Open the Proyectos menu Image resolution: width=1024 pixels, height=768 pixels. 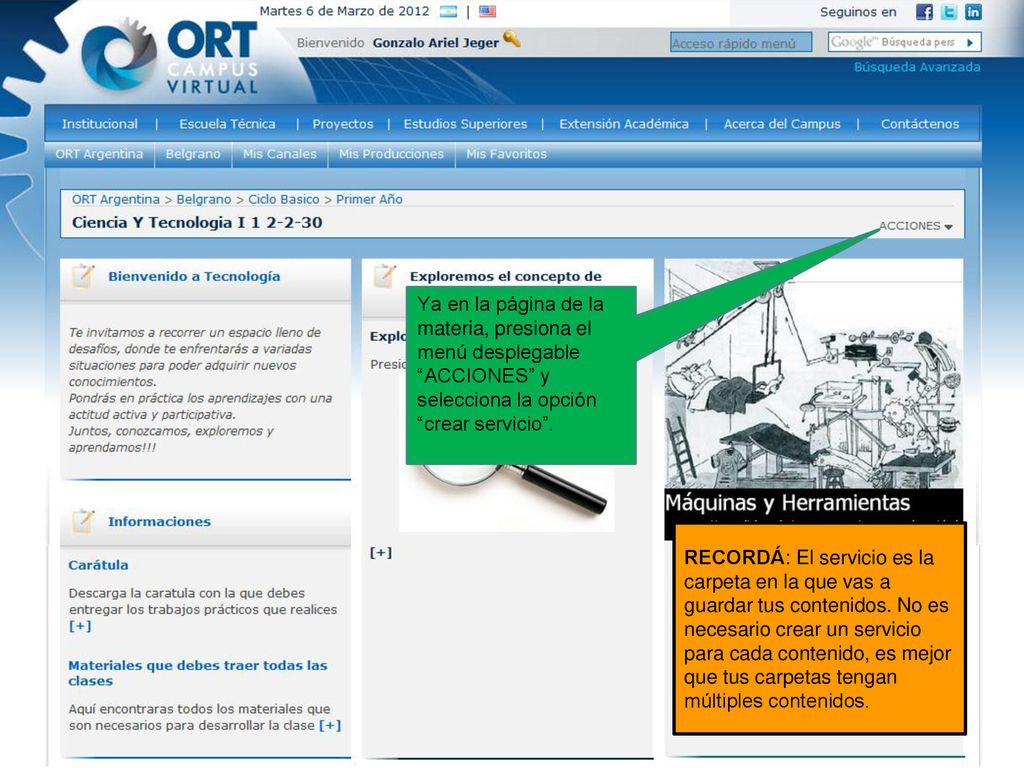[343, 123]
